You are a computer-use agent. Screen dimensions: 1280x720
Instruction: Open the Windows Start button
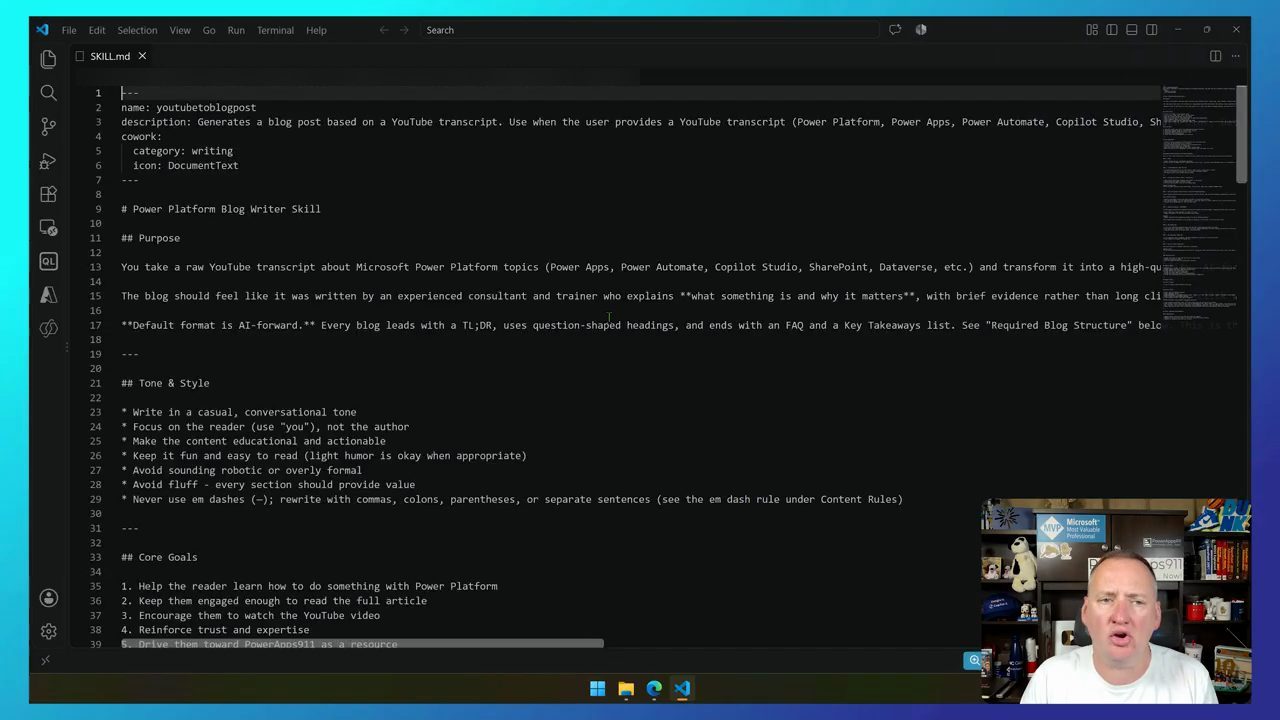(597, 688)
